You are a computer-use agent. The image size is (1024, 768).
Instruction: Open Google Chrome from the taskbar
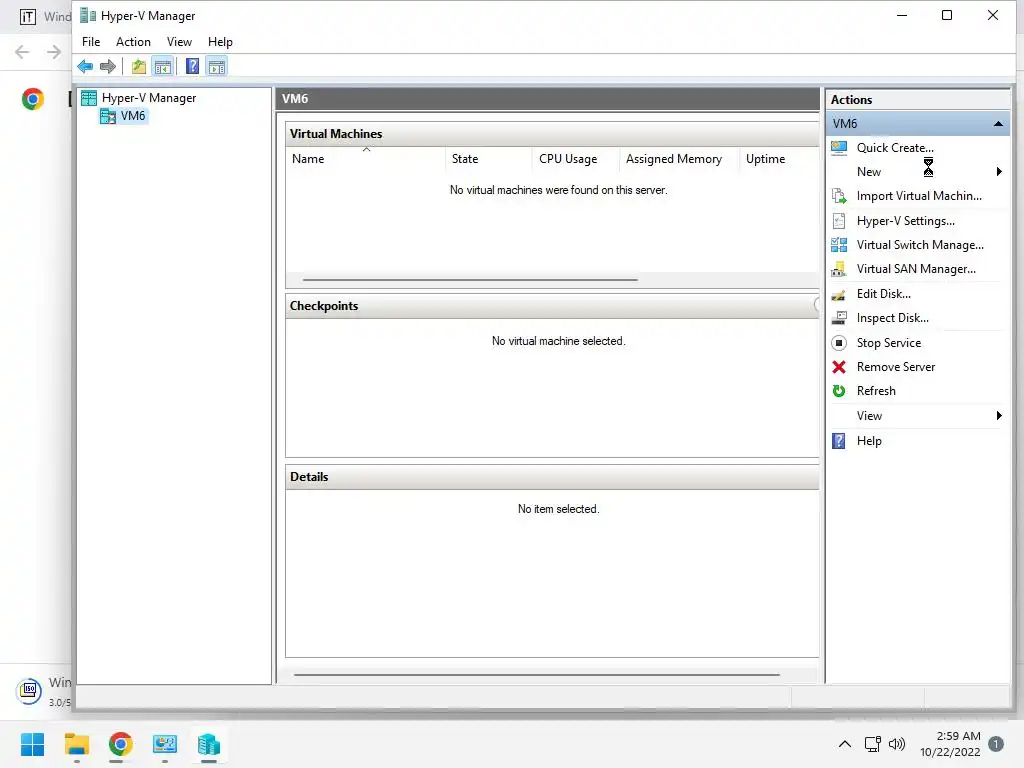120,744
